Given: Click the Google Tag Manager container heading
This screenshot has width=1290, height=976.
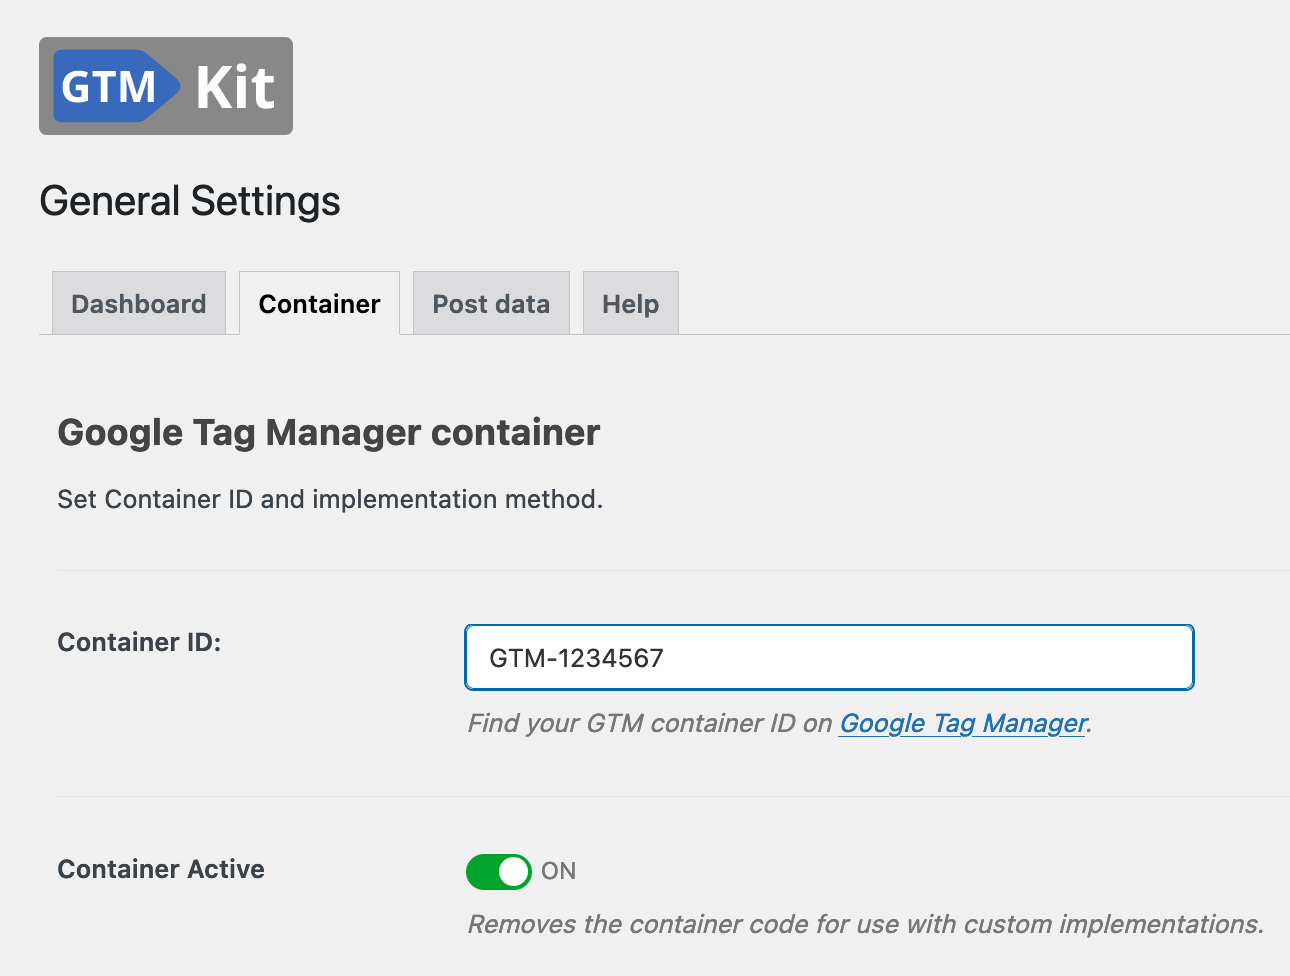Looking at the screenshot, I should pyautogui.click(x=329, y=433).
